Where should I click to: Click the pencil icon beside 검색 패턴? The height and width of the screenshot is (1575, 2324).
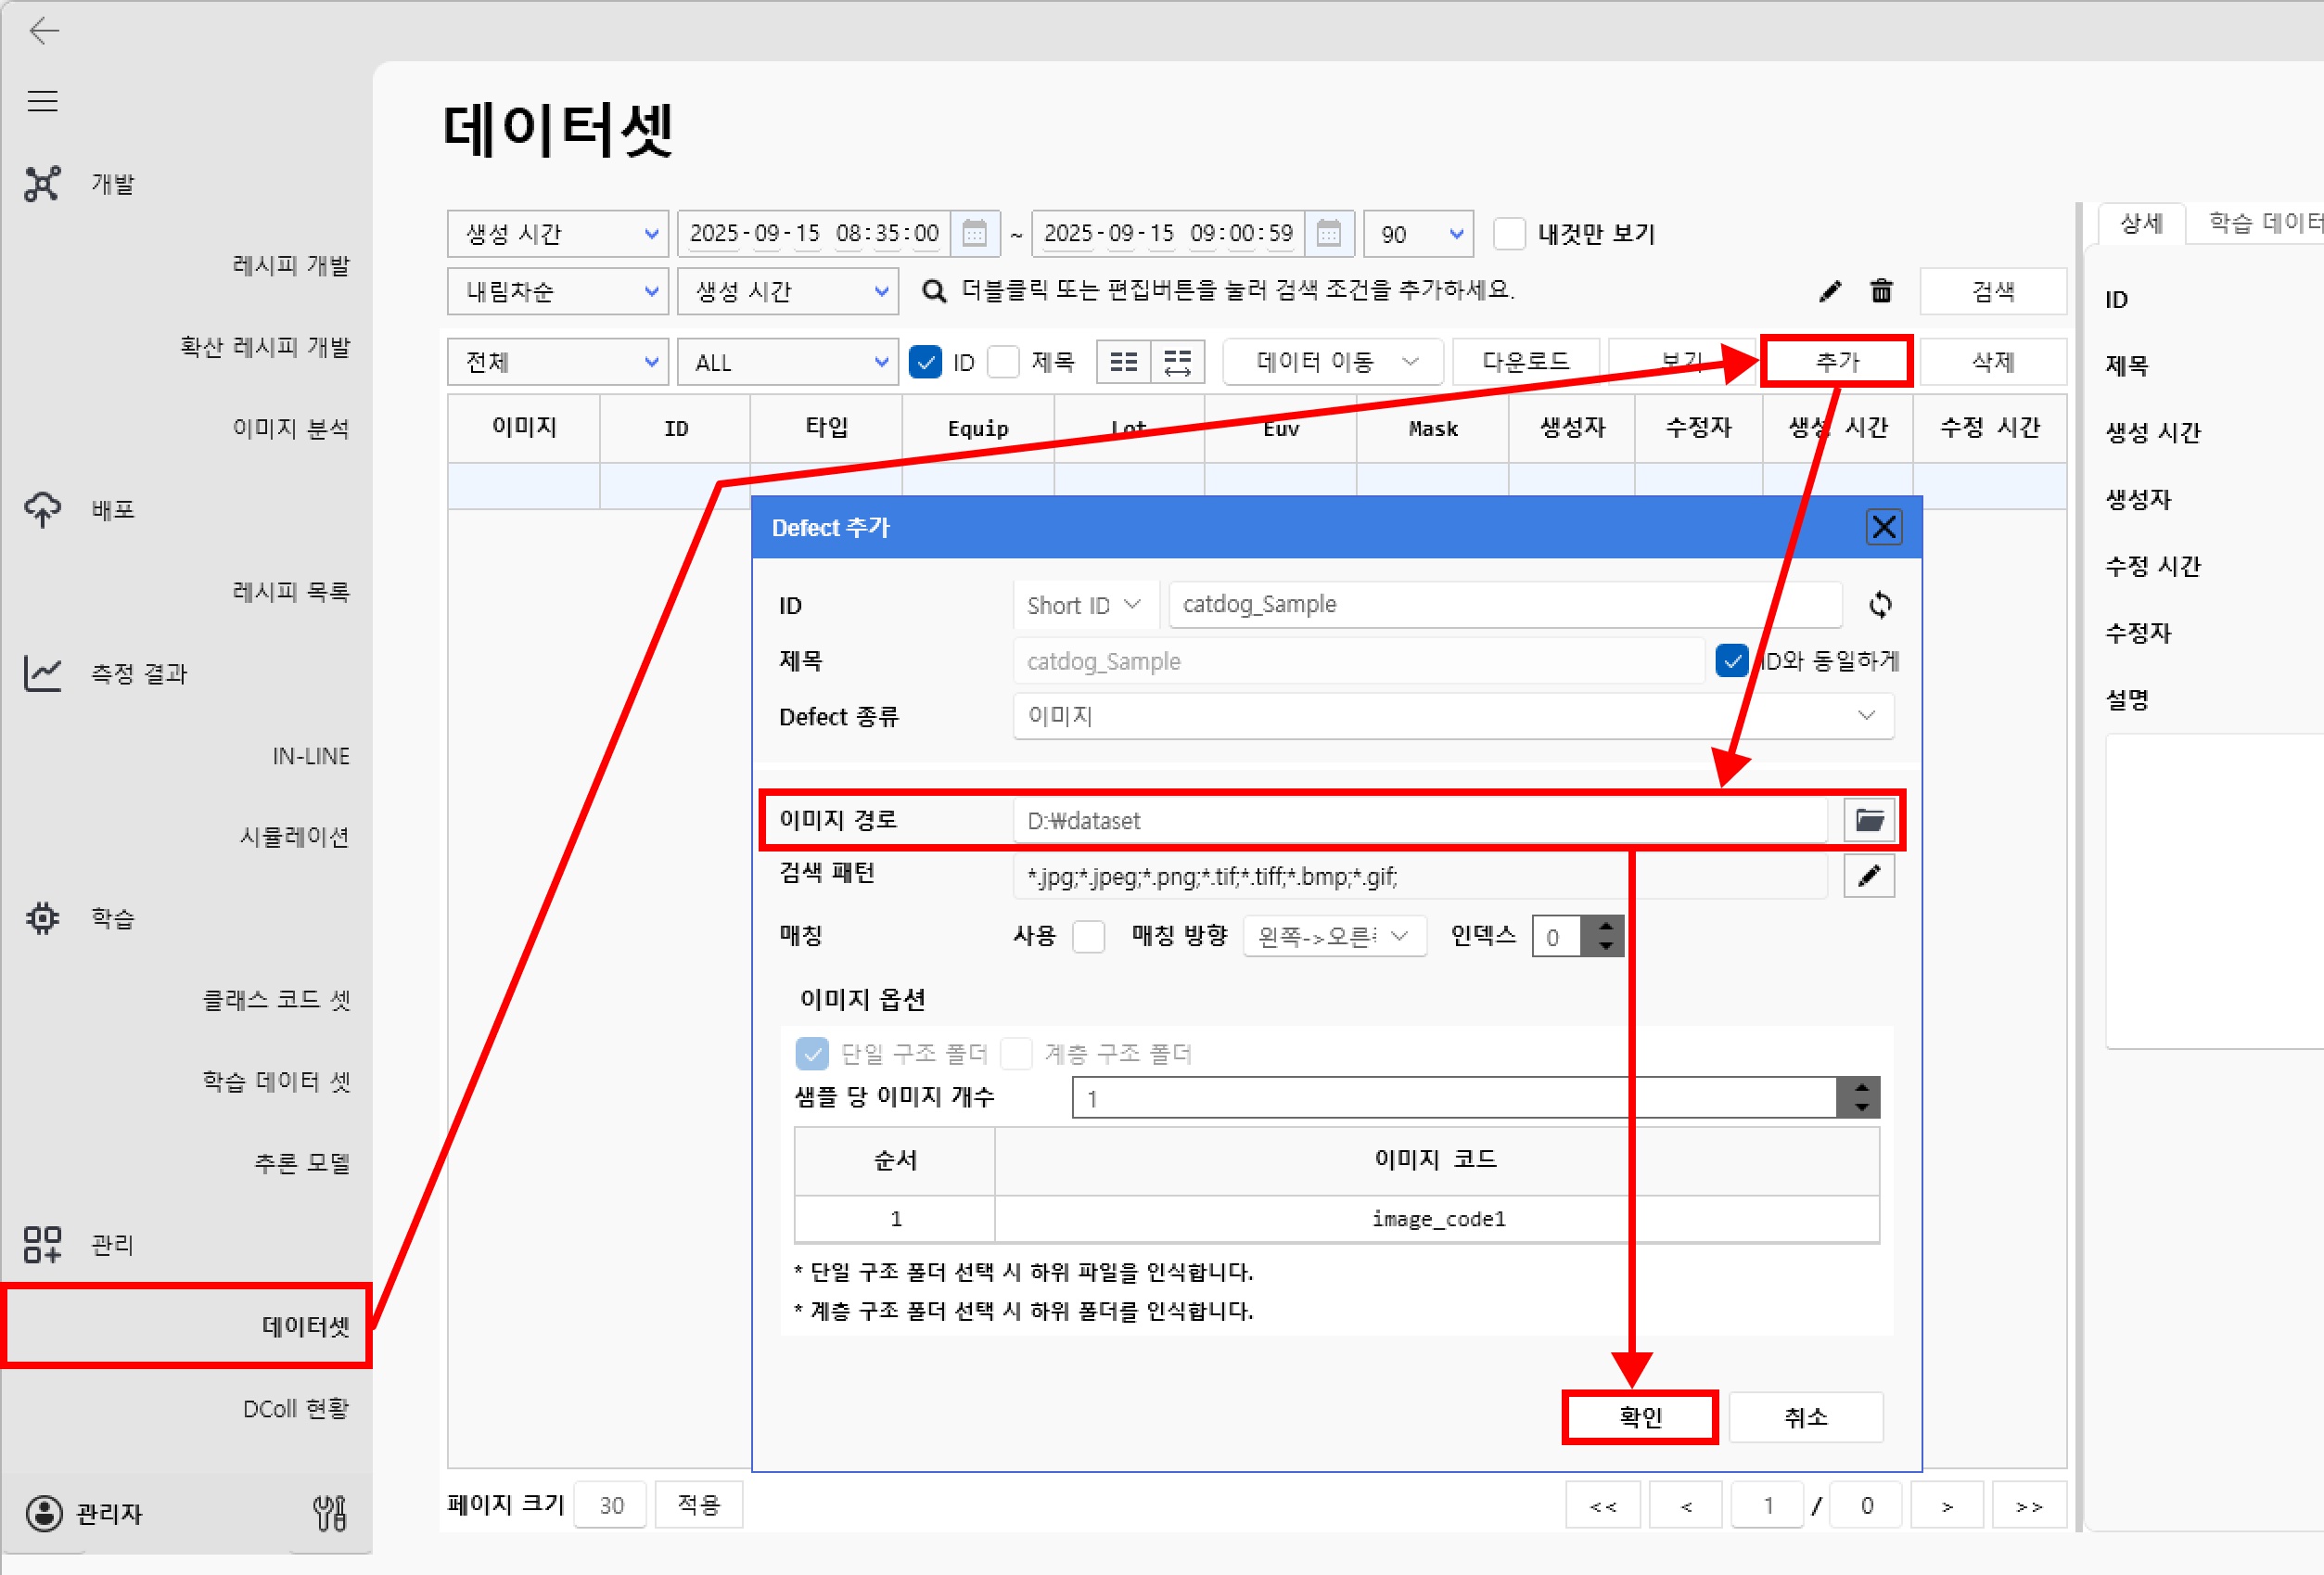(x=1869, y=875)
